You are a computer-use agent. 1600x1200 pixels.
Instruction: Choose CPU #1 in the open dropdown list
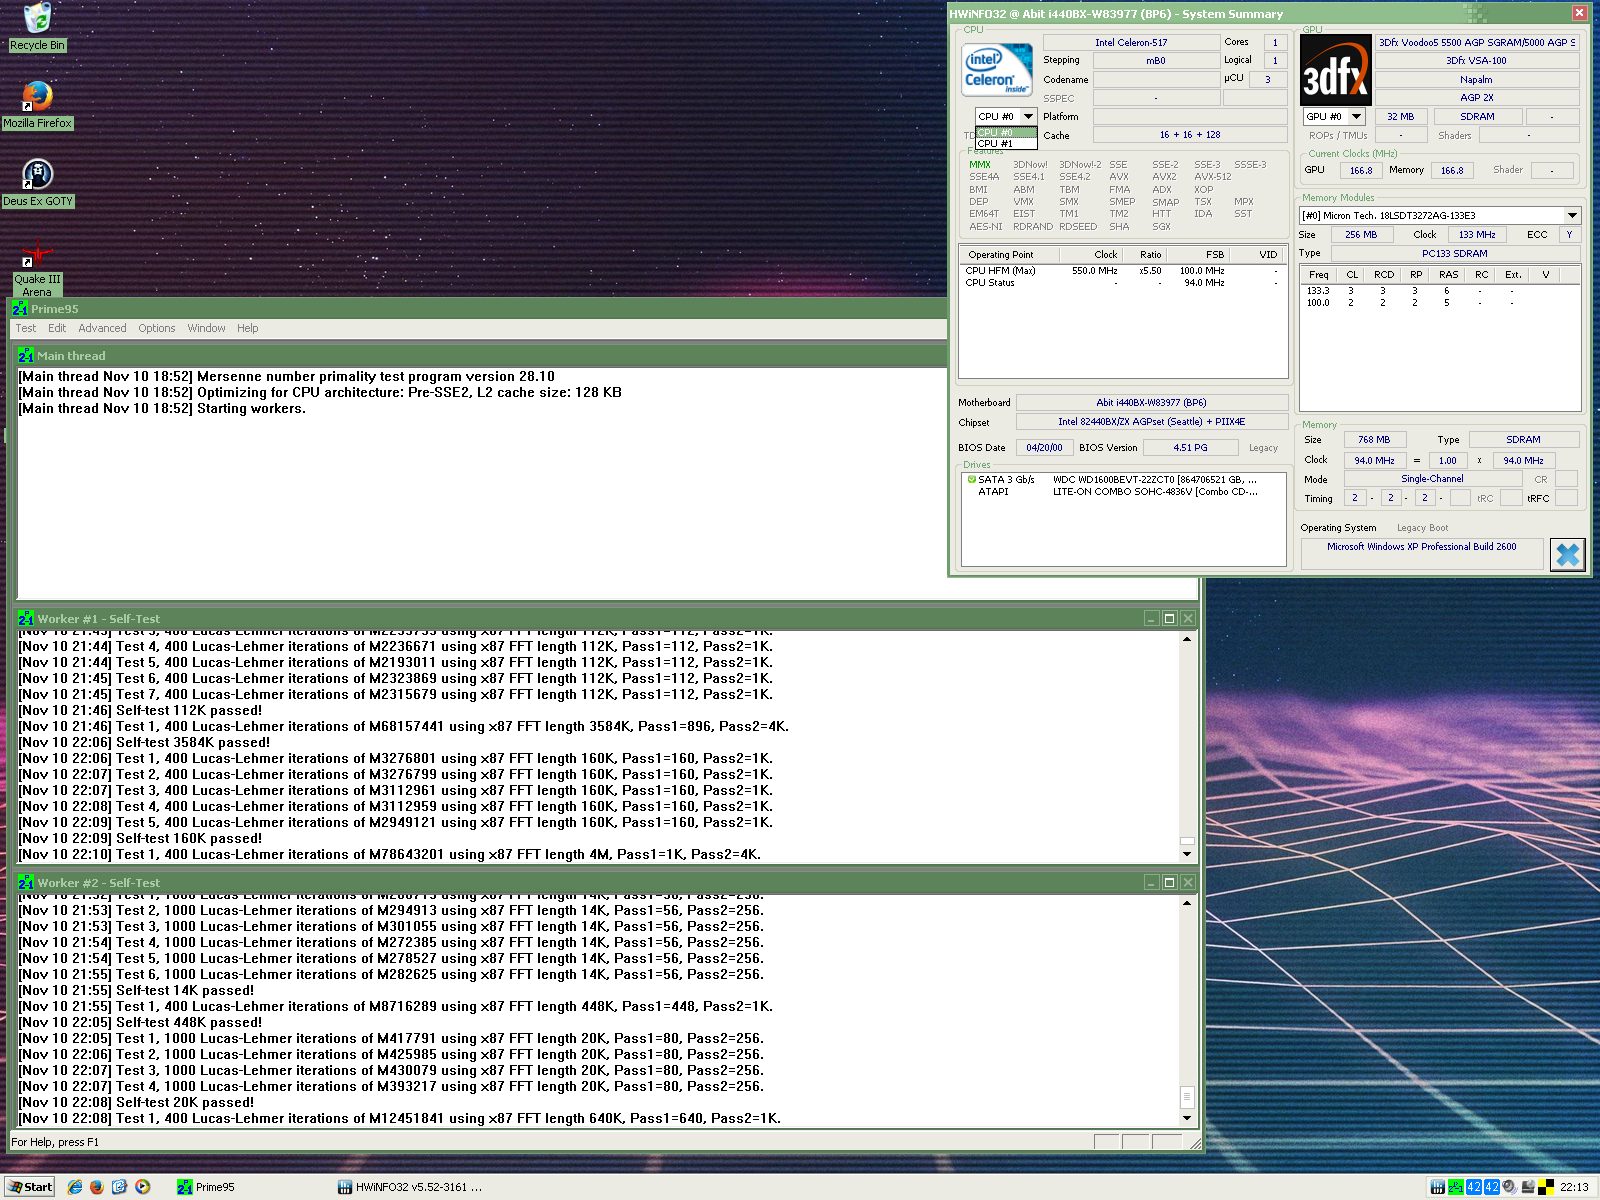1006,144
